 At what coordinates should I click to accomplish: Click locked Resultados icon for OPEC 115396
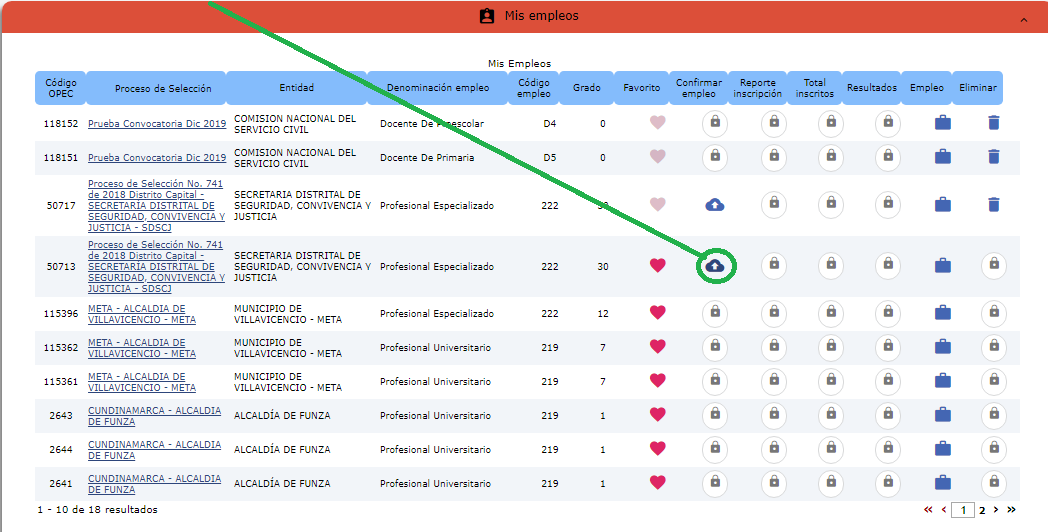coord(887,313)
